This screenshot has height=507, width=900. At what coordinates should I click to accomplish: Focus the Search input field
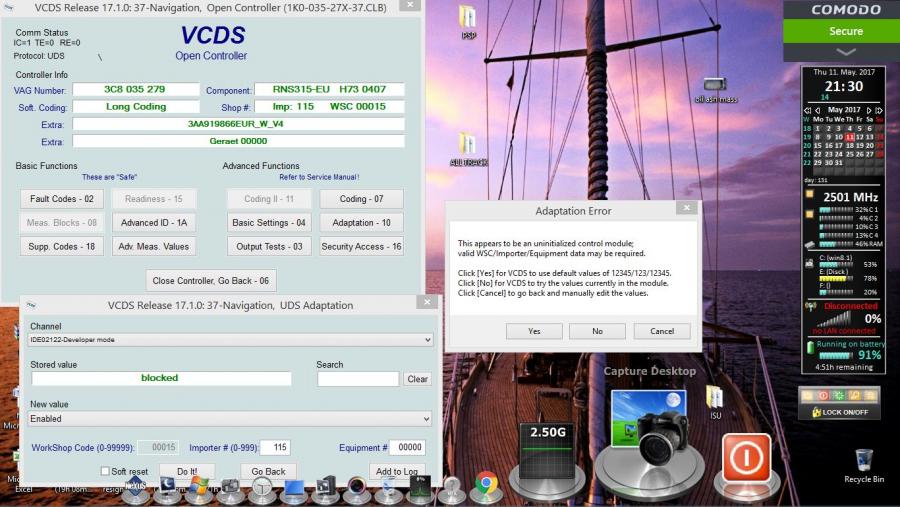(x=358, y=379)
